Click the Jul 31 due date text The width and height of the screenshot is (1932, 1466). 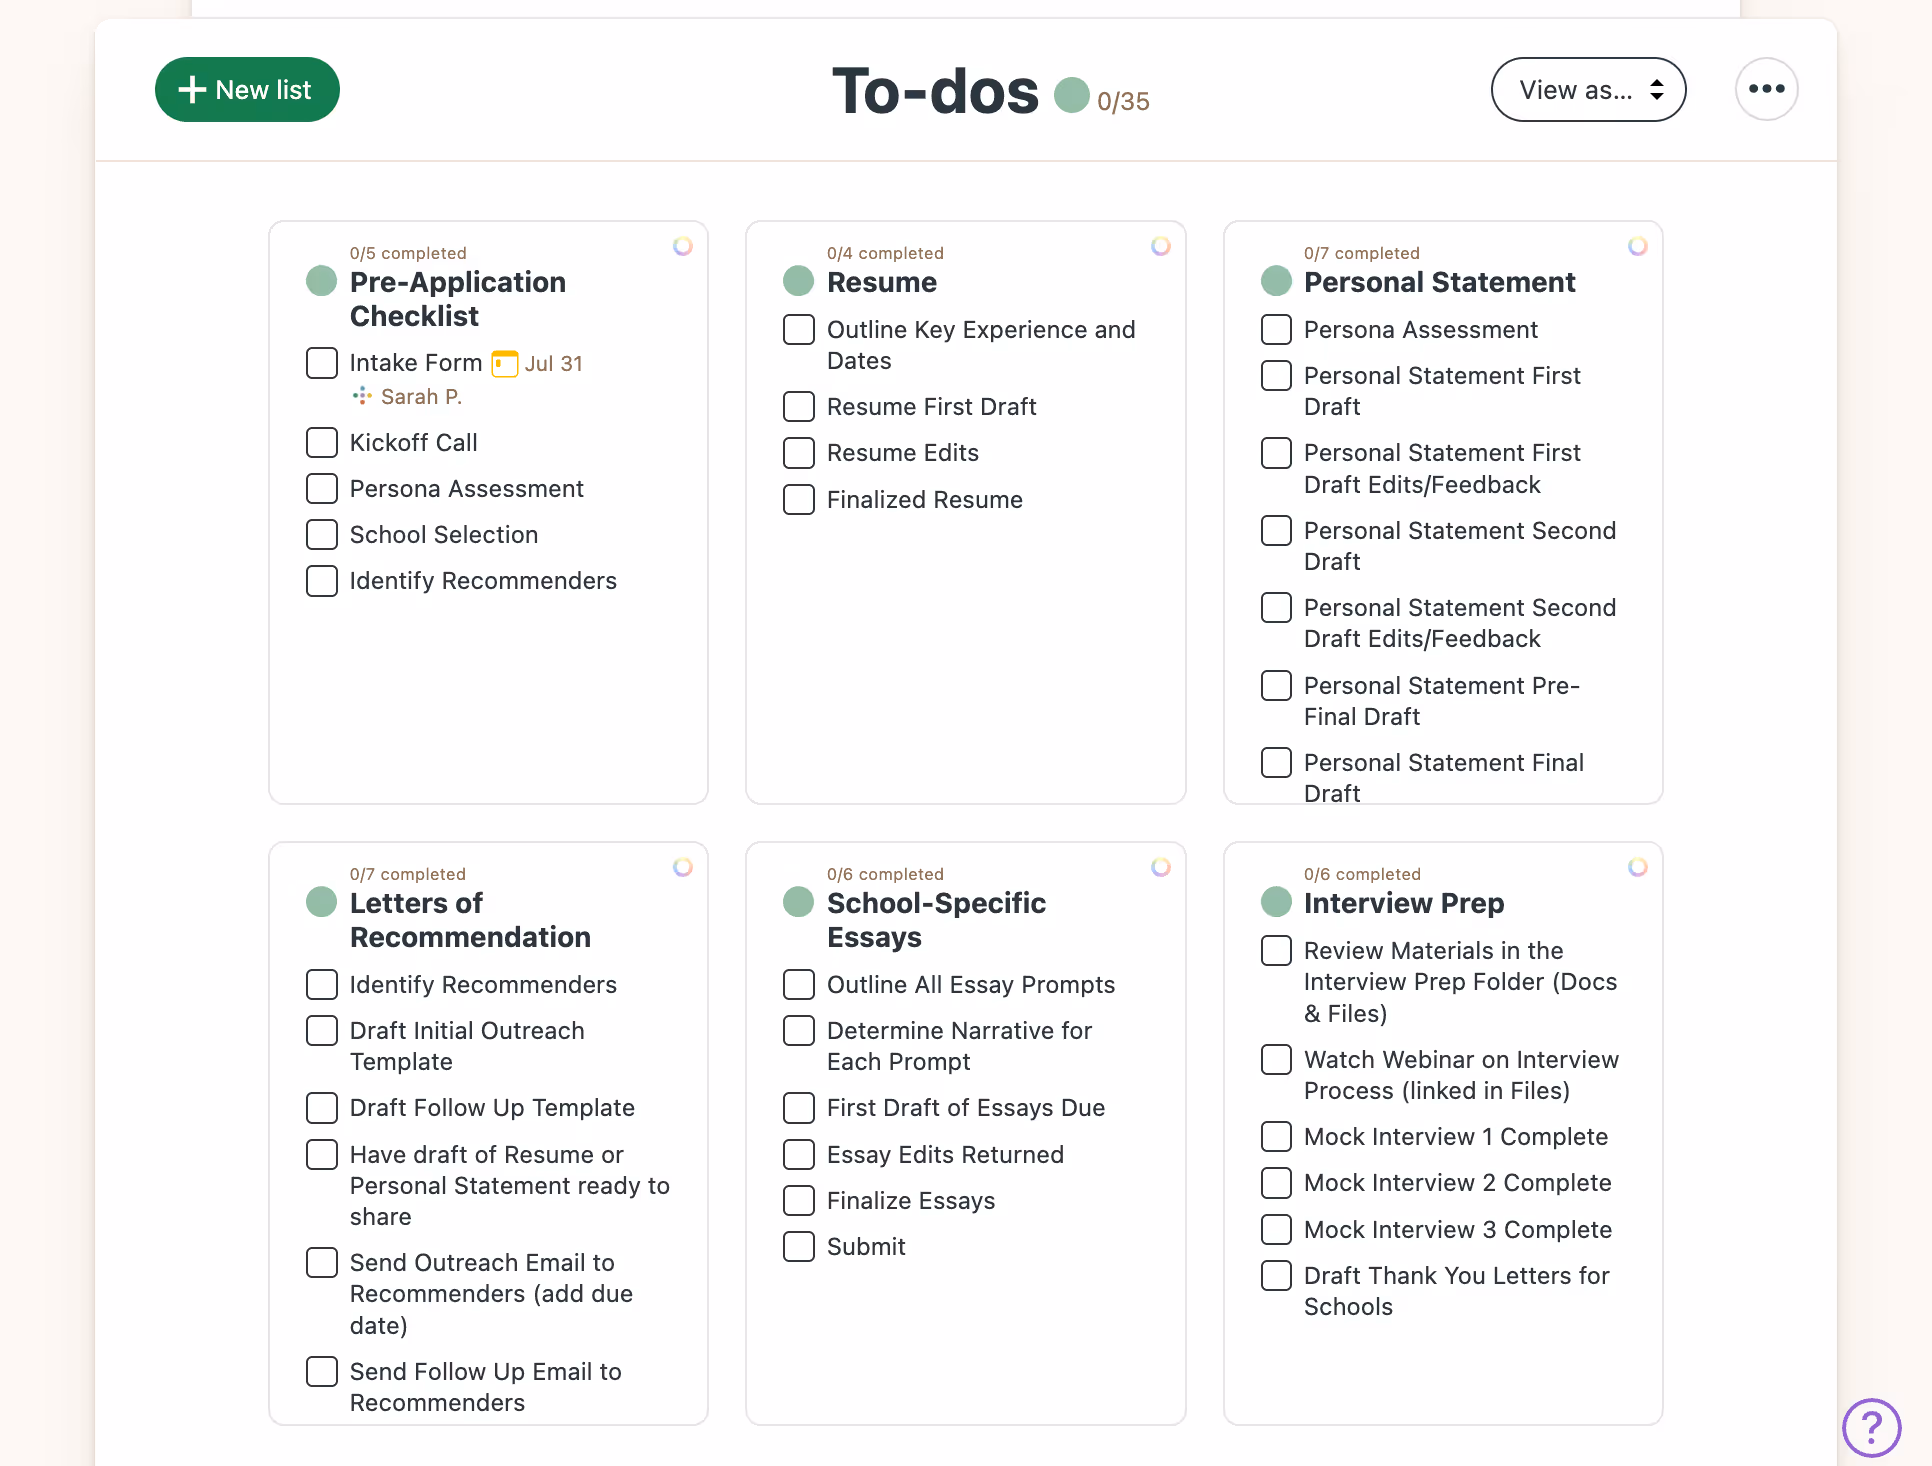pyautogui.click(x=554, y=363)
